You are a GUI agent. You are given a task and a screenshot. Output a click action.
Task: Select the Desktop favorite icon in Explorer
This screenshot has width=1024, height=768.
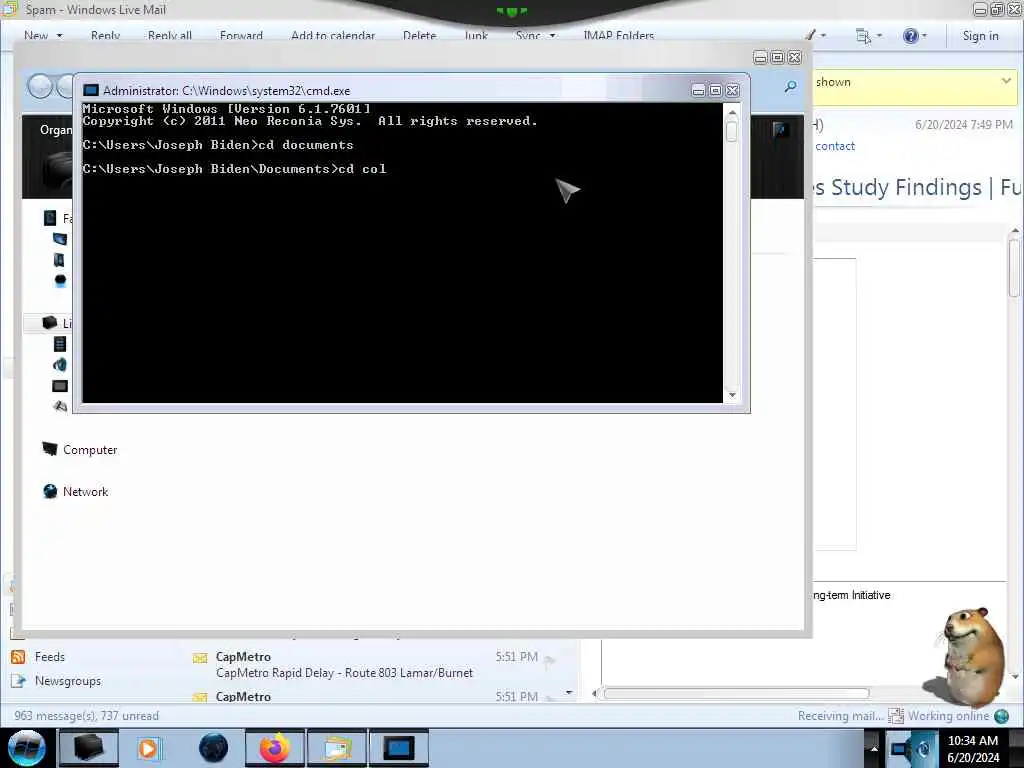point(59,239)
